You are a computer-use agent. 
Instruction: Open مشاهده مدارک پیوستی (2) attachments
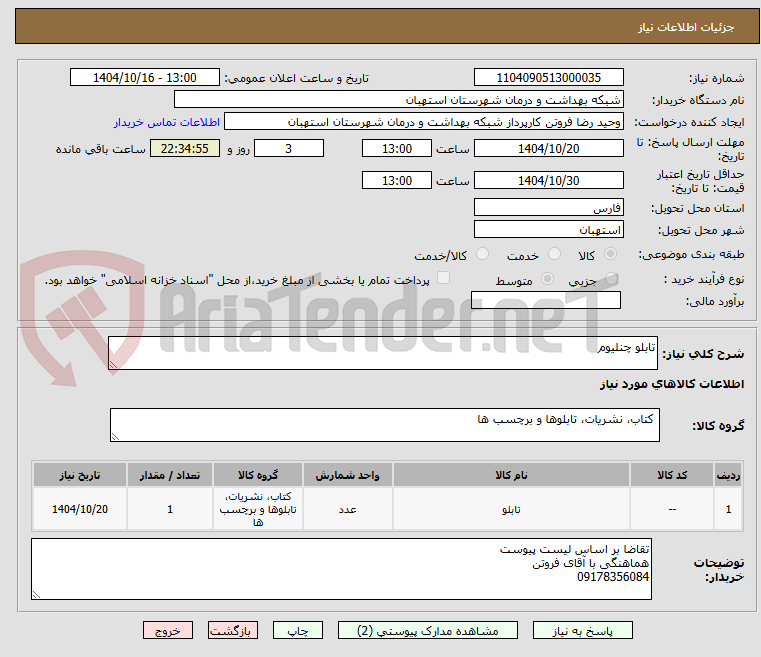point(428,630)
